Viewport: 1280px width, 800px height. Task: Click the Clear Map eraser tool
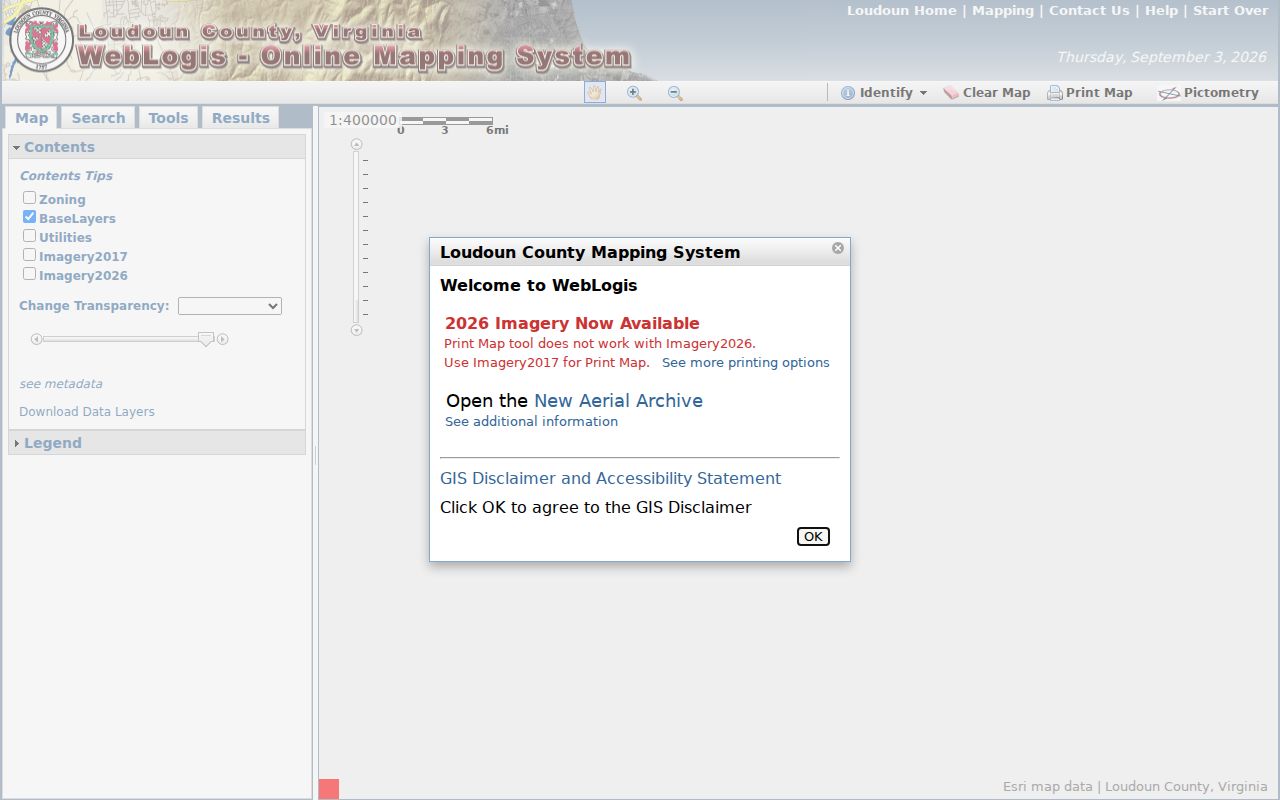986,93
